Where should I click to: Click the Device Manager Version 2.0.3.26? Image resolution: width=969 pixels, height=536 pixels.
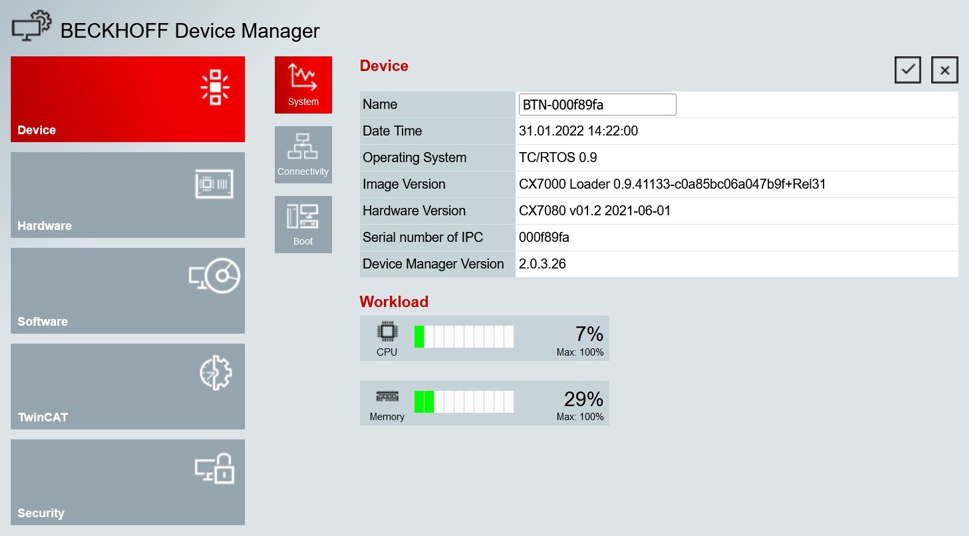pos(542,264)
